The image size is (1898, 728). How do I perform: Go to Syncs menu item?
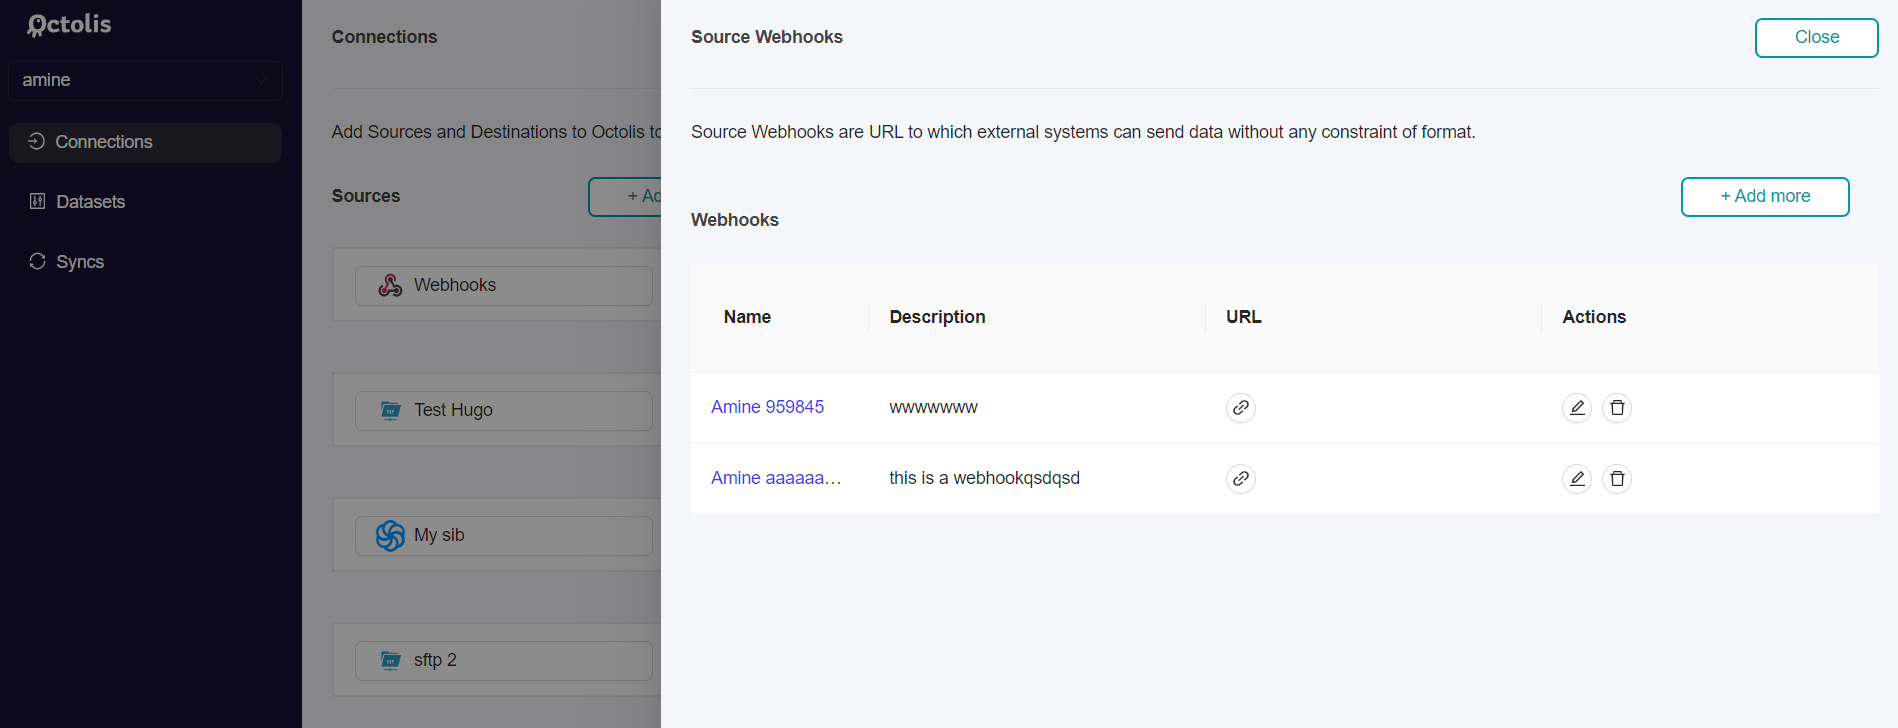tap(145, 262)
